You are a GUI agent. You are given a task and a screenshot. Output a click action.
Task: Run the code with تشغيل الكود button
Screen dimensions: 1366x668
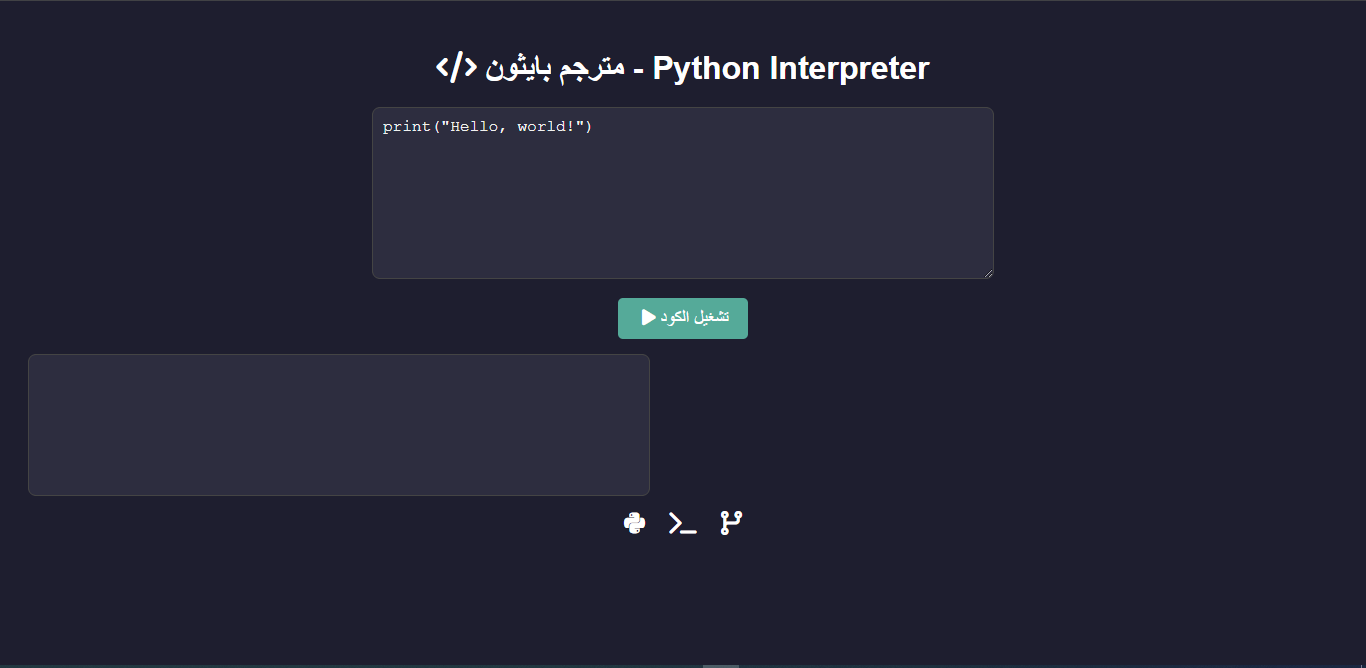pyautogui.click(x=683, y=318)
